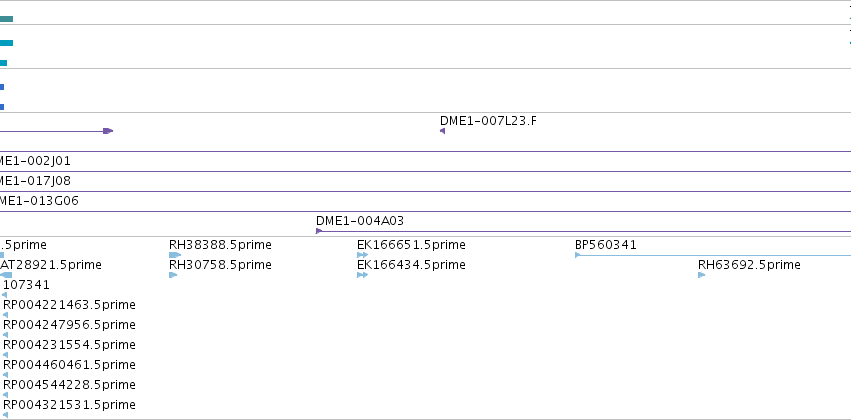Screen dimensions: 851x420
Task: Click the RP004221463.5prime arrow marker
Action: pyautogui.click(x=5, y=315)
